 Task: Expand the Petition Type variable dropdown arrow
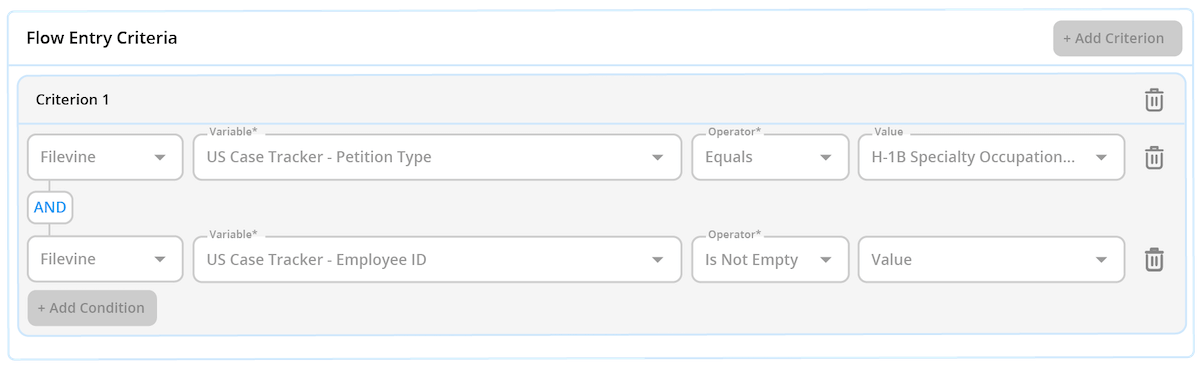tap(658, 158)
